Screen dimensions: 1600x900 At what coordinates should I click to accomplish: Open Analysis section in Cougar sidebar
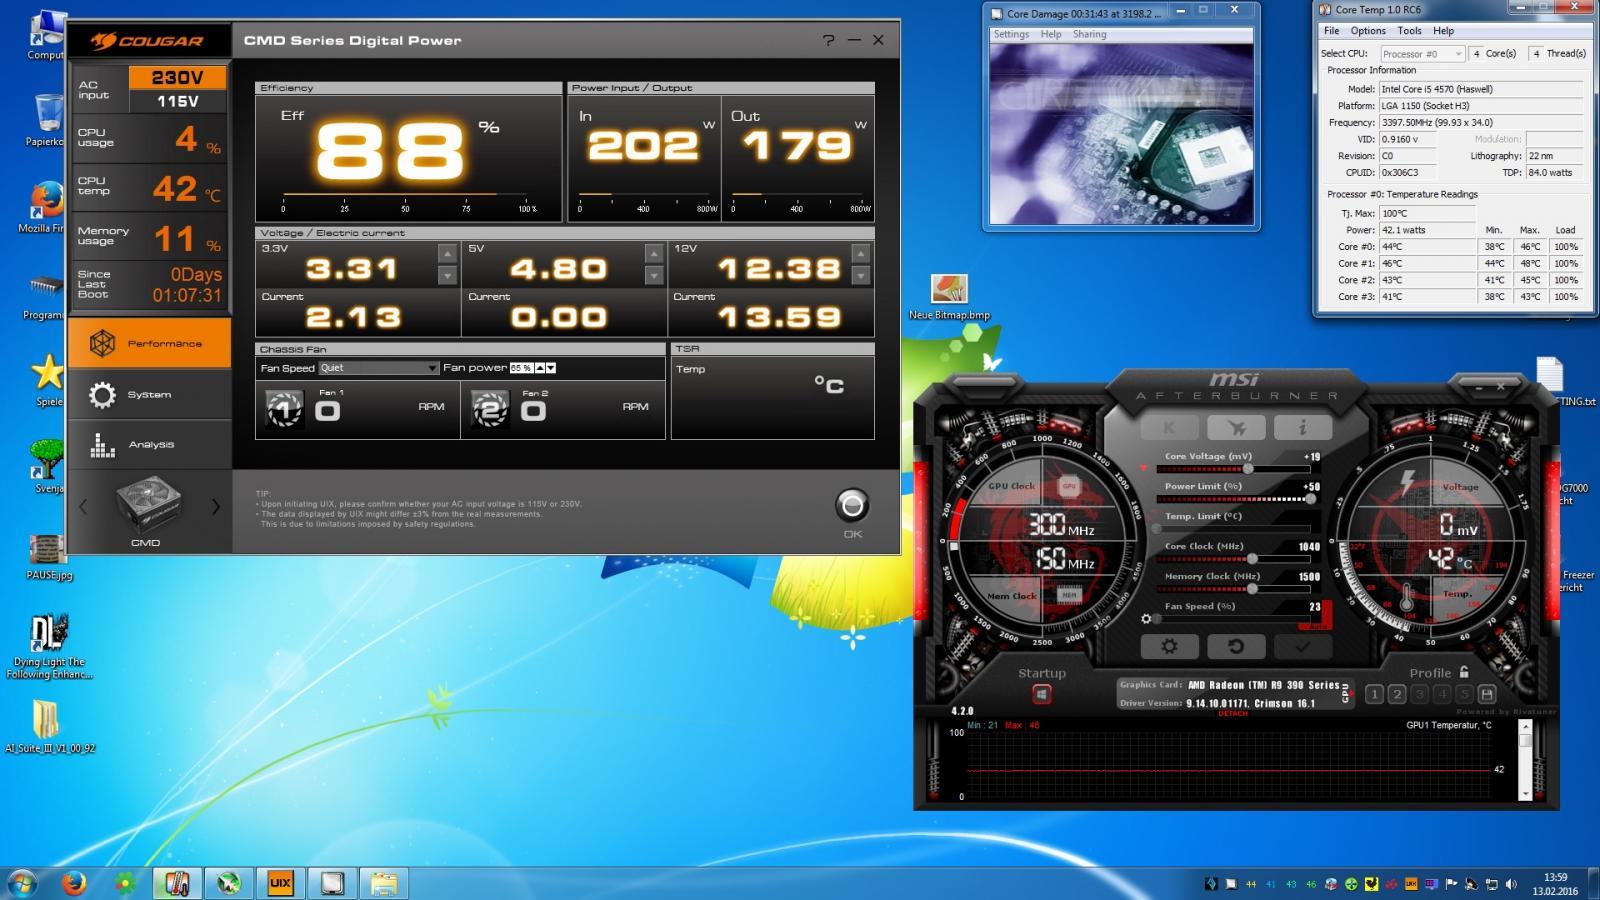150,444
